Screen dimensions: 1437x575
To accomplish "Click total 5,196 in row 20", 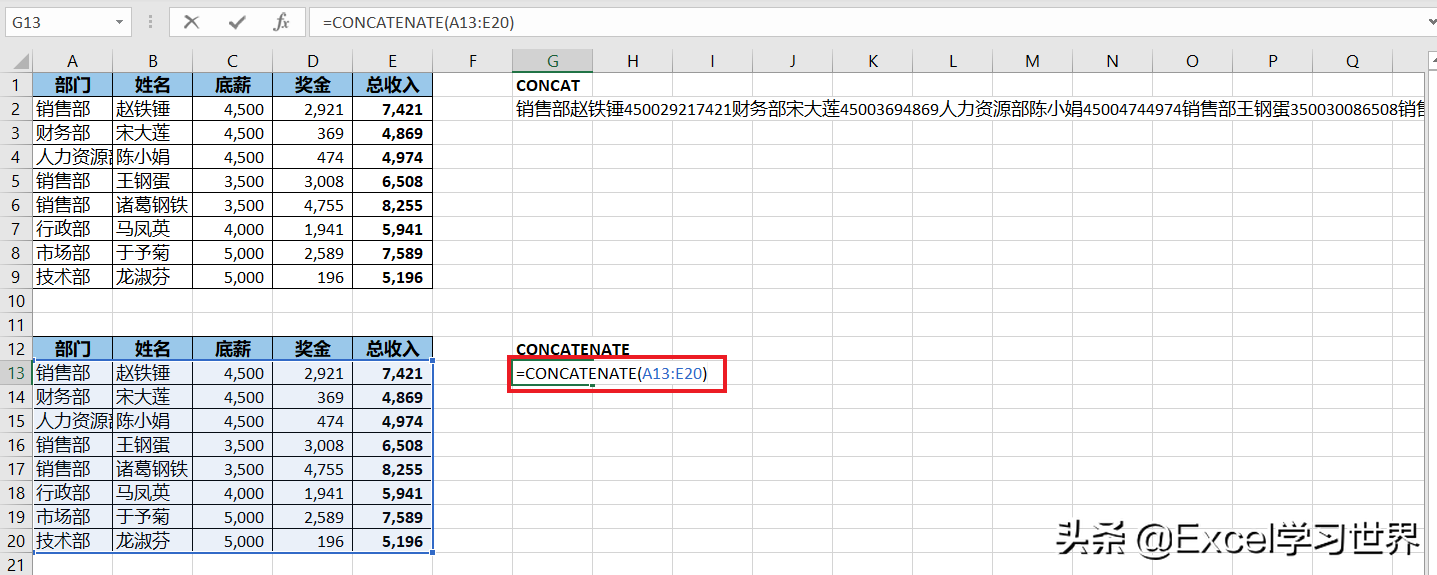I will point(393,541).
